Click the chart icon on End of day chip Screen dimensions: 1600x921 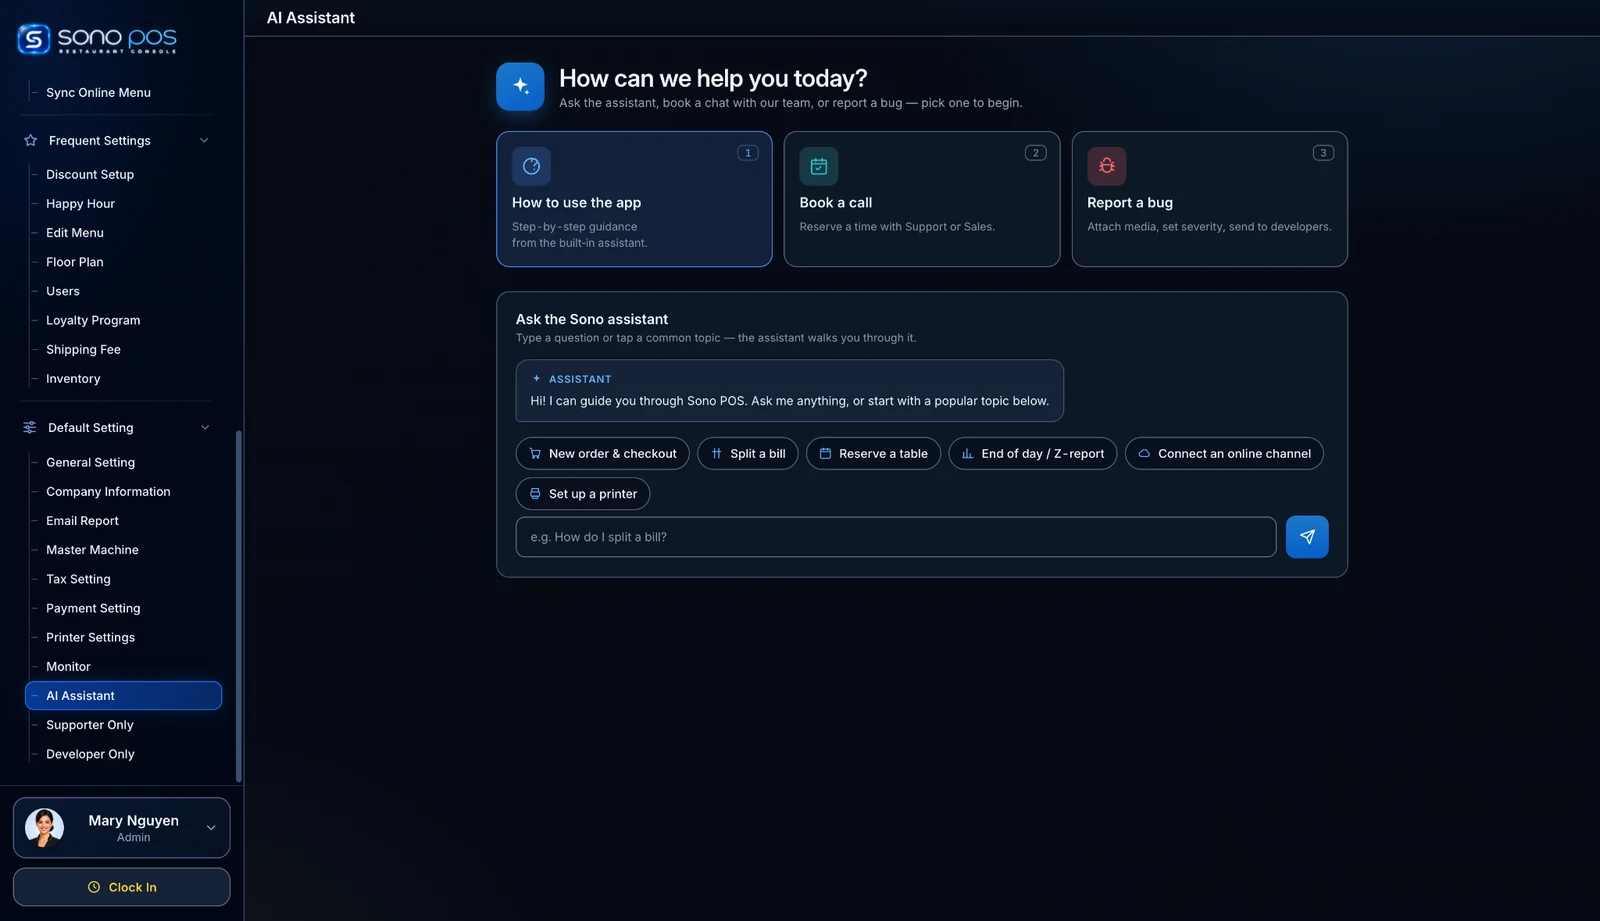pyautogui.click(x=967, y=454)
